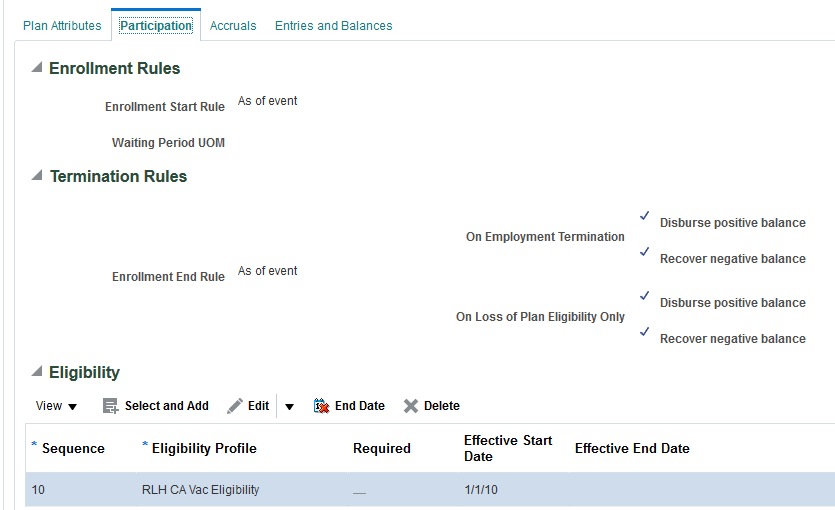
Task: Open the Accruals tab
Action: [x=233, y=25]
